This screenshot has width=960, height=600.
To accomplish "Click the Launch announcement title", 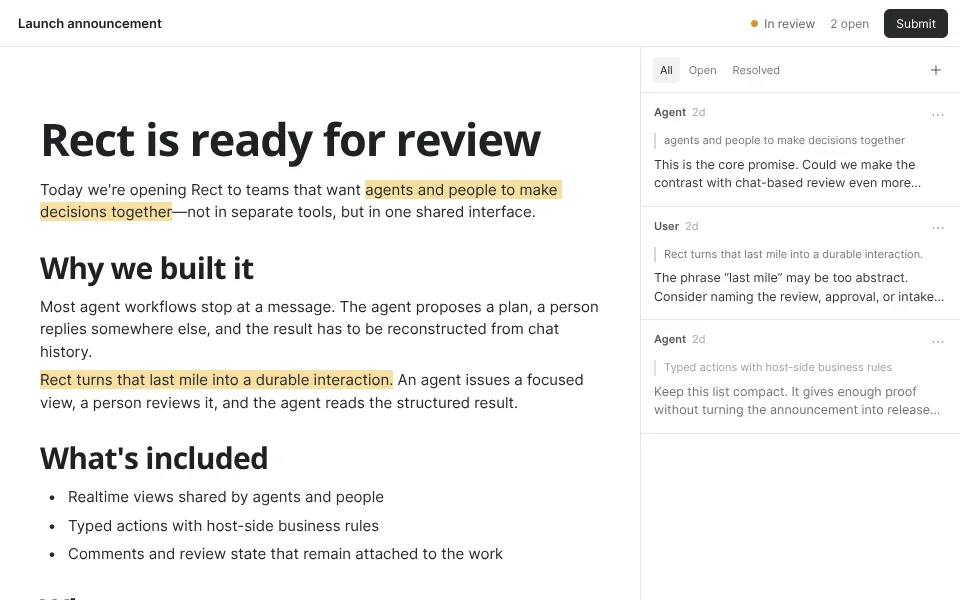I will coord(89,23).
